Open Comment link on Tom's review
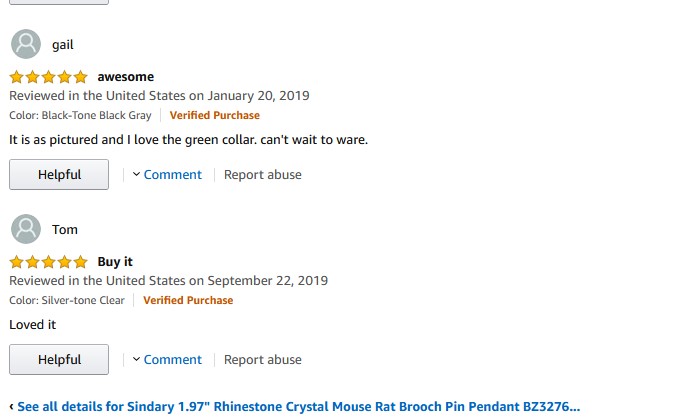691x420 pixels. [172, 360]
